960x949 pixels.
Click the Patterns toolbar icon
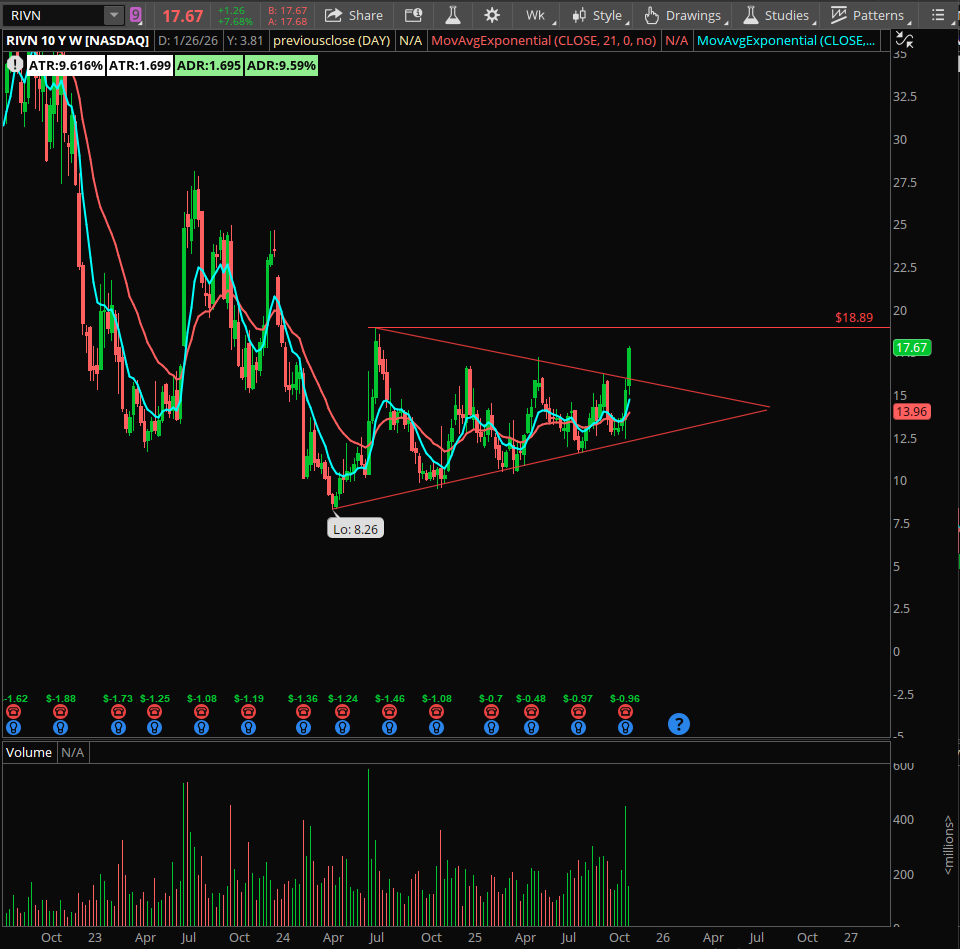(869, 15)
